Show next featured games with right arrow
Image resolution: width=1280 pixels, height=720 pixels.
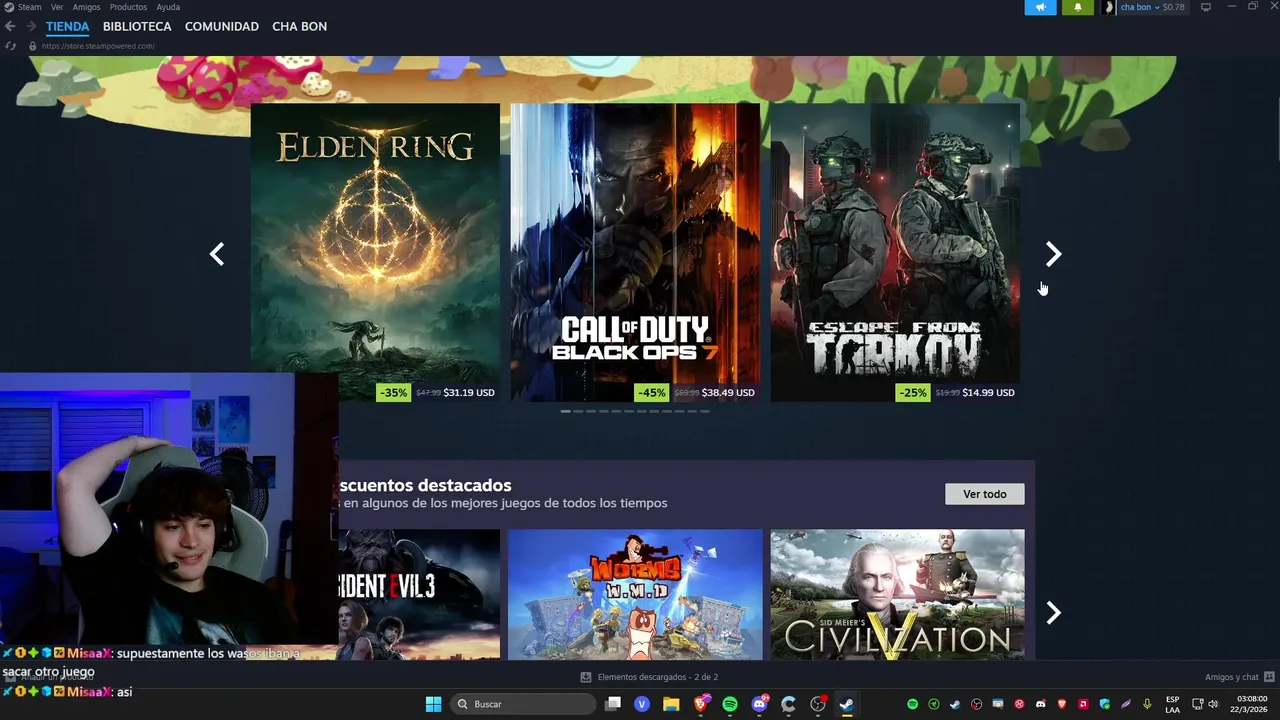point(1053,254)
